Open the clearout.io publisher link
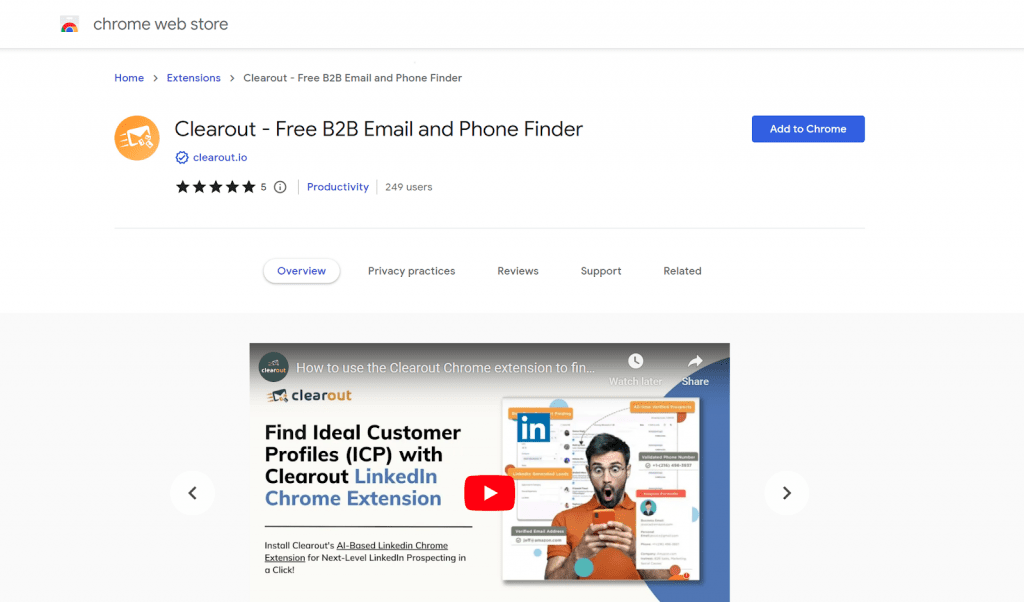The height and width of the screenshot is (602, 1024). click(x=220, y=157)
